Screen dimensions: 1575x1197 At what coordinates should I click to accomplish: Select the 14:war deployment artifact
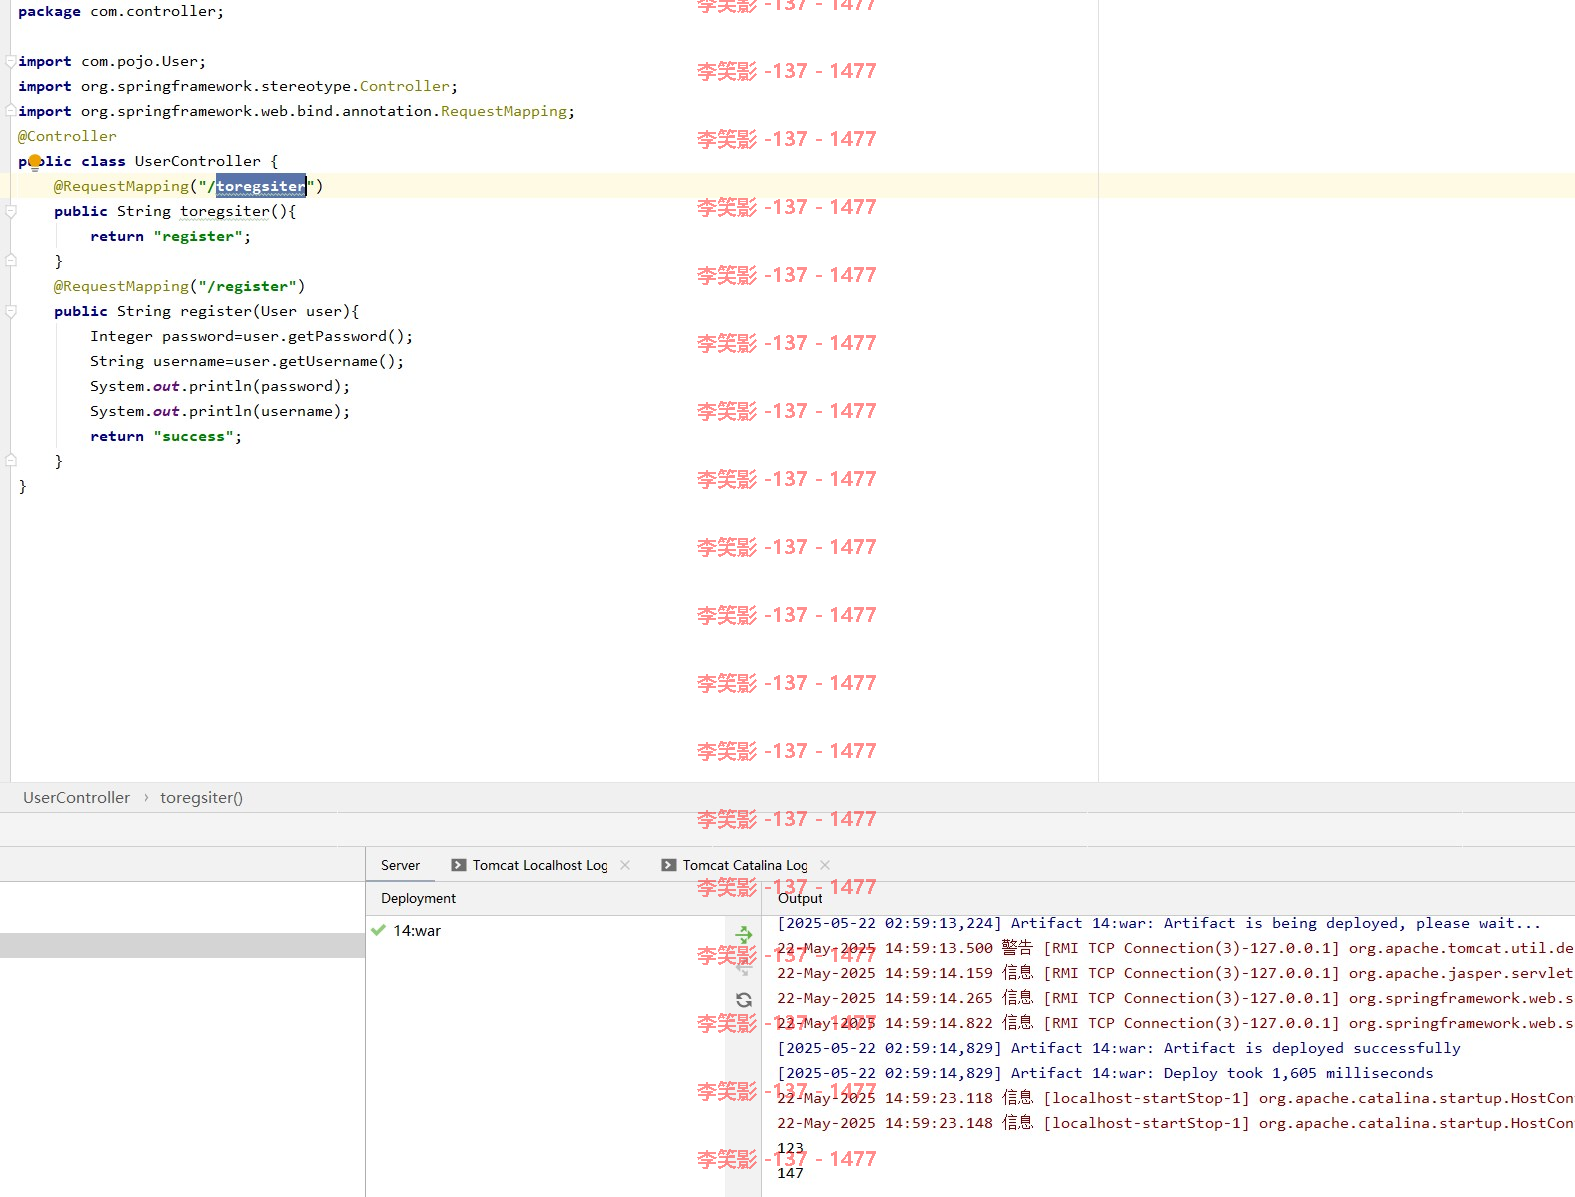click(417, 931)
